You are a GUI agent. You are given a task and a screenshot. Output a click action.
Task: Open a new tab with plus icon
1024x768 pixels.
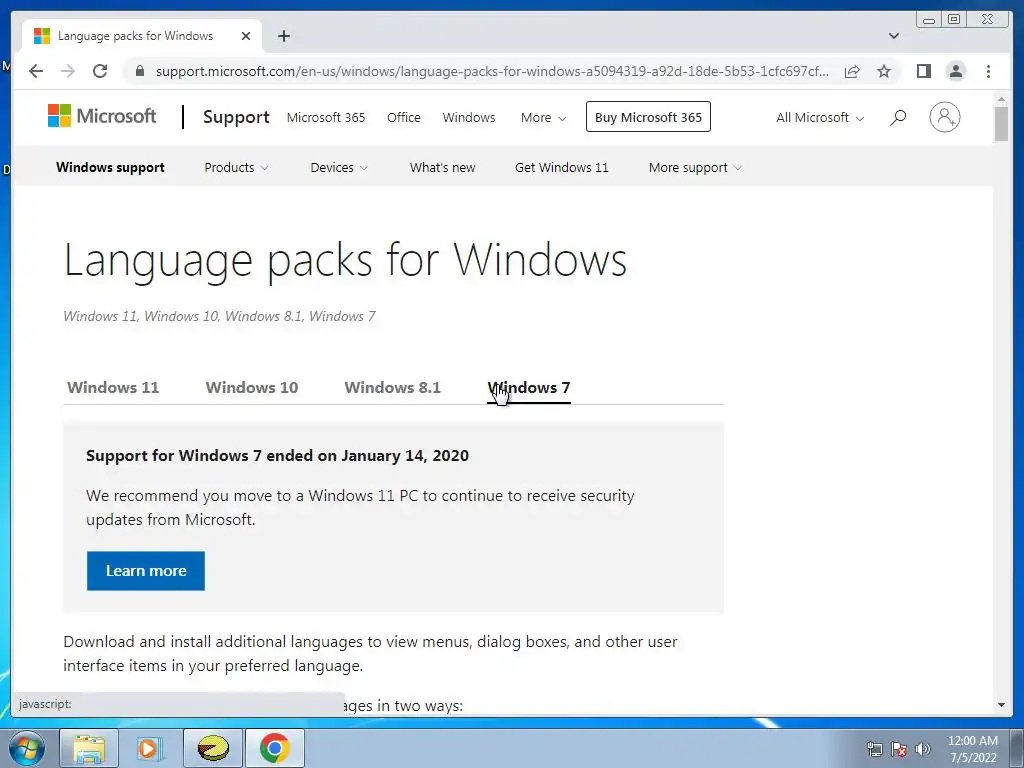283,36
